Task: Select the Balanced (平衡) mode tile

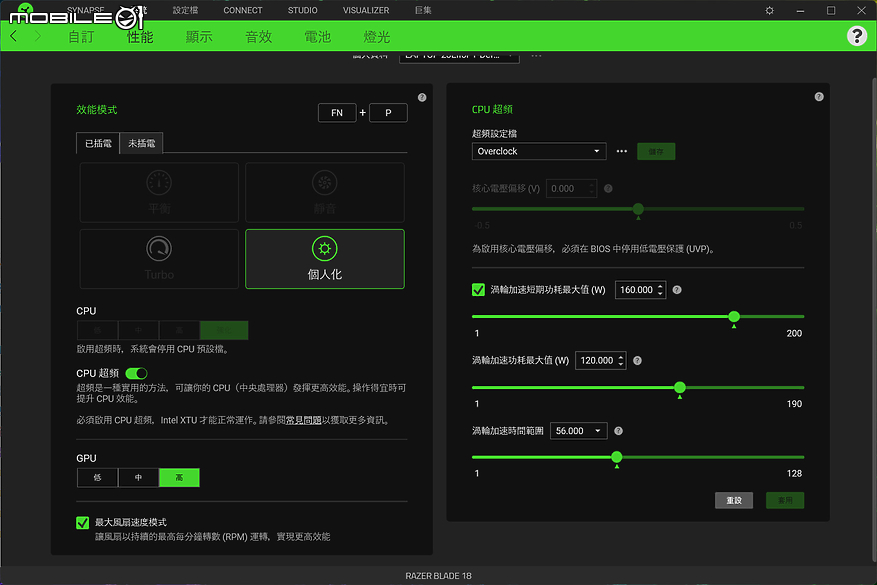Action: (x=159, y=192)
